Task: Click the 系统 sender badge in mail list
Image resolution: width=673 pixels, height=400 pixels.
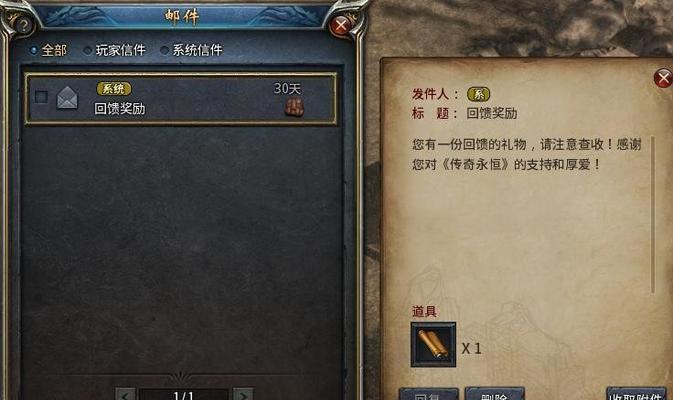Action: 114,89
